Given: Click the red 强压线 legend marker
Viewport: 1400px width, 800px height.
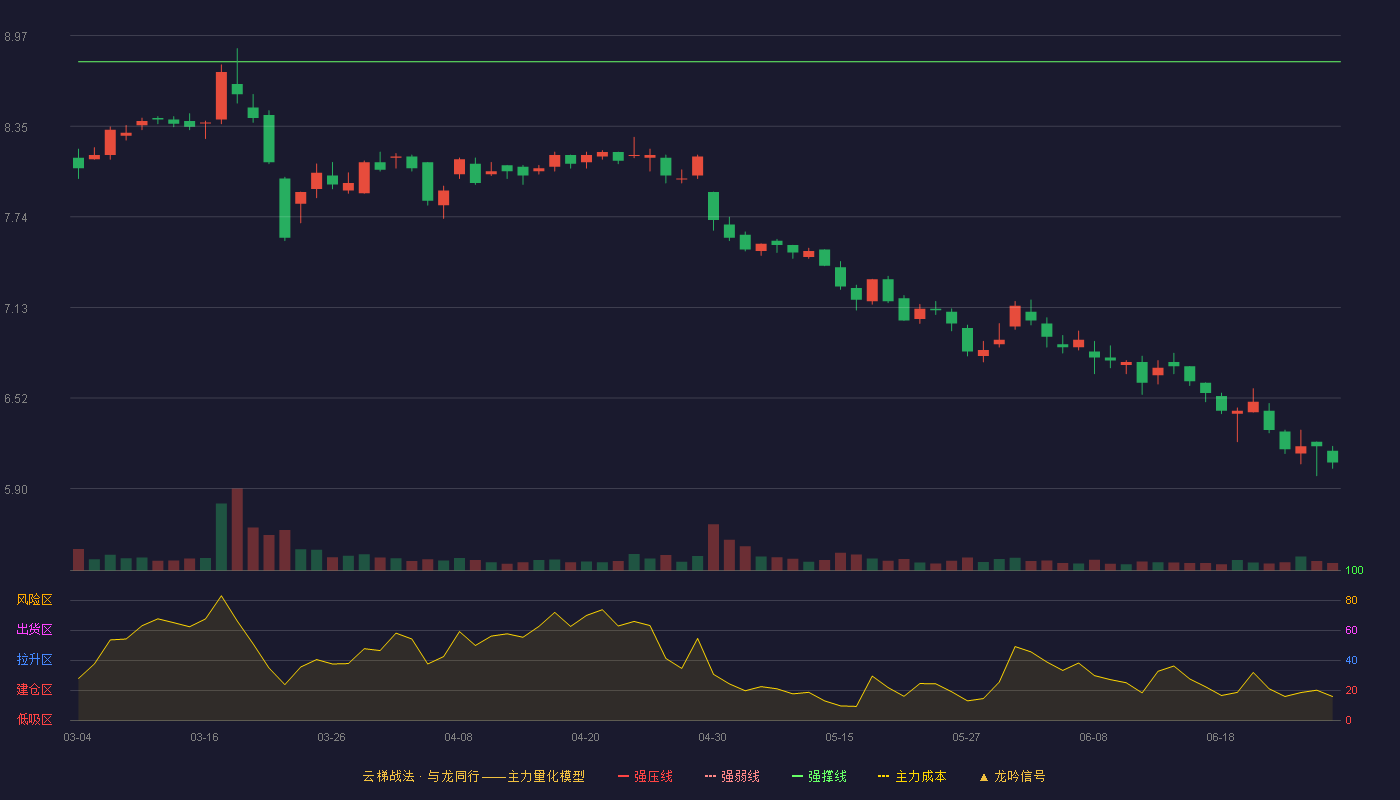Looking at the screenshot, I should tap(624, 776).
